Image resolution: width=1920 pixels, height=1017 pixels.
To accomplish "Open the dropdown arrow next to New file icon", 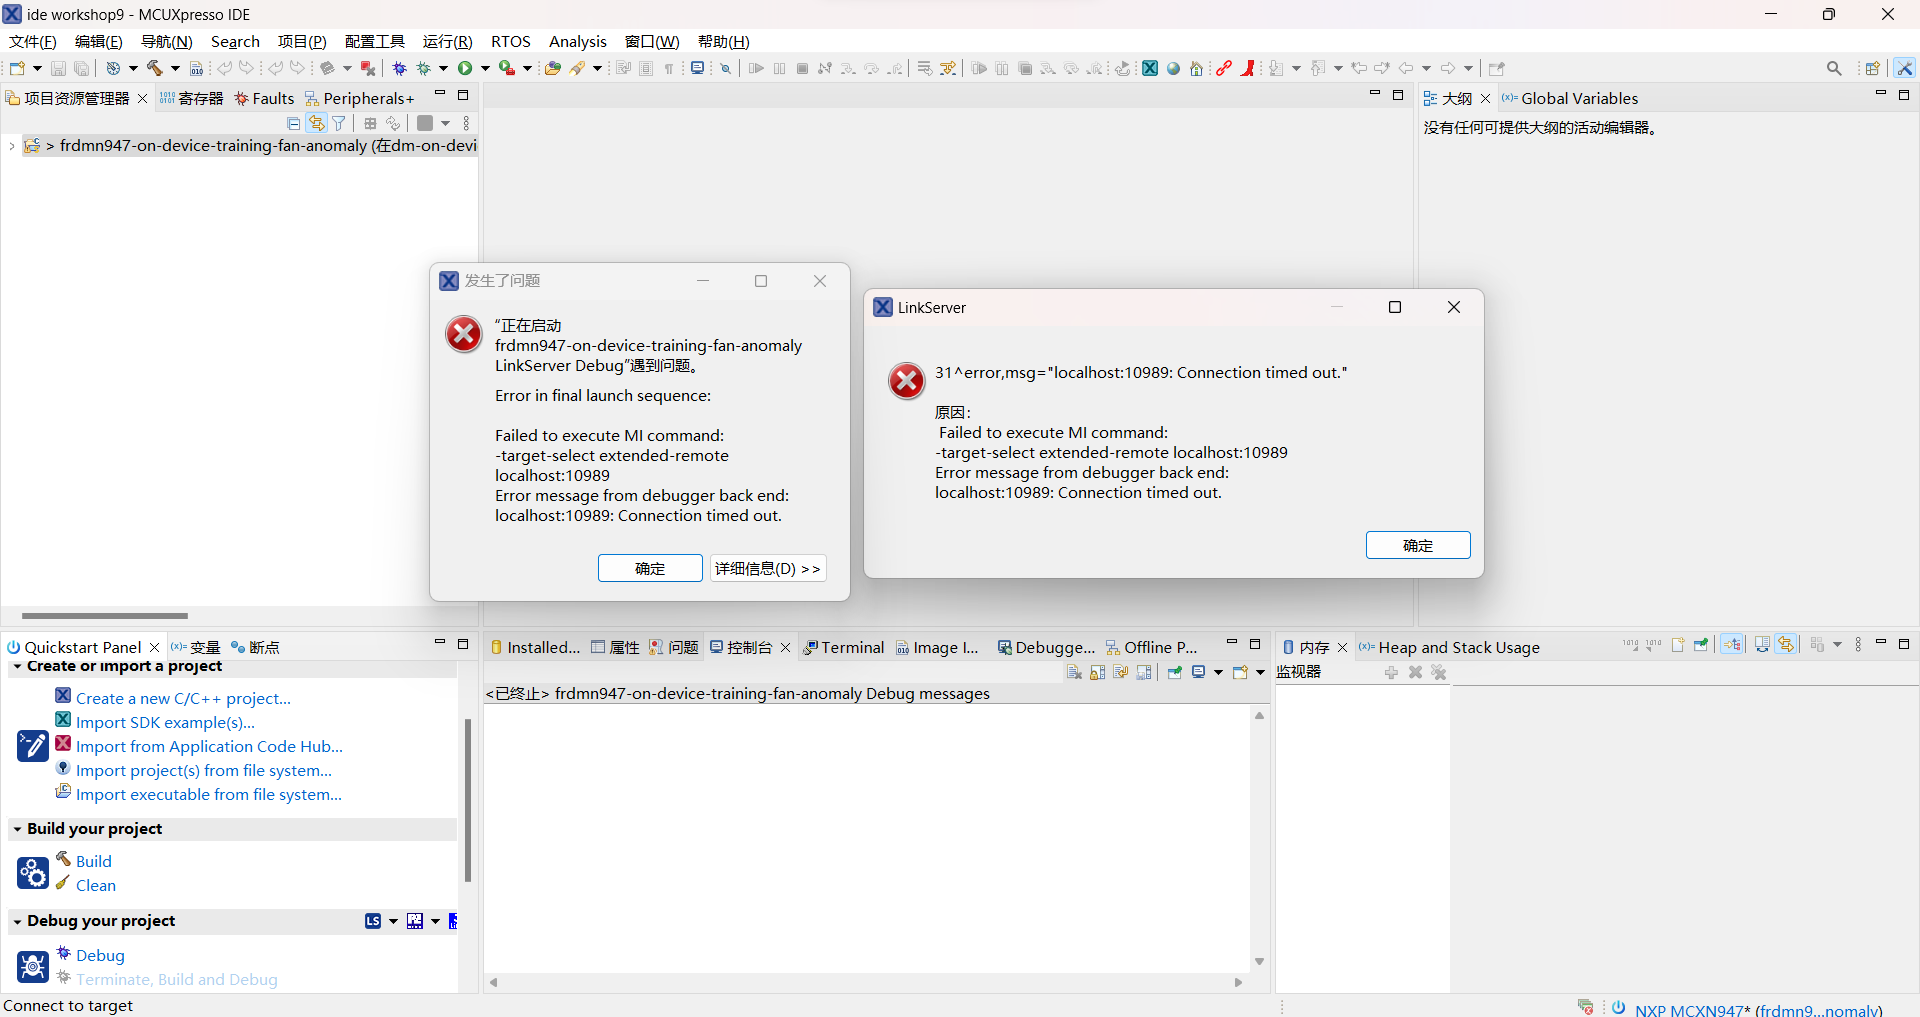I will (x=37, y=68).
